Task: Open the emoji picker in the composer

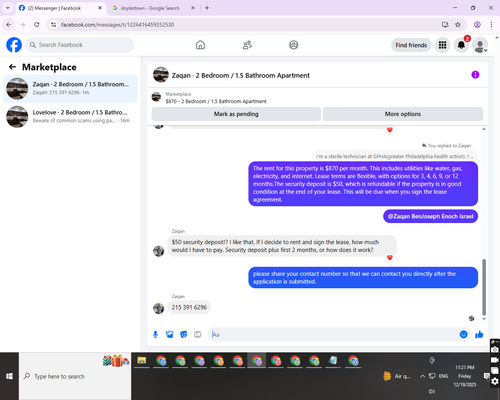Action: point(463,334)
